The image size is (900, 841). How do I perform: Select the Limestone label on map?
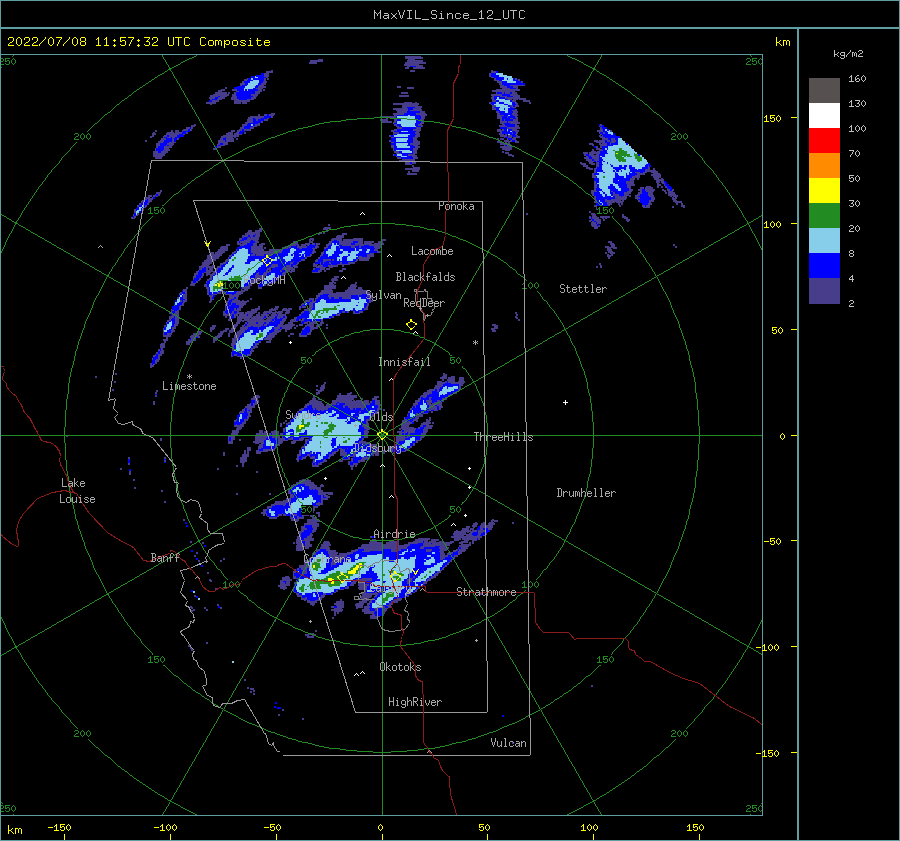tap(189, 386)
